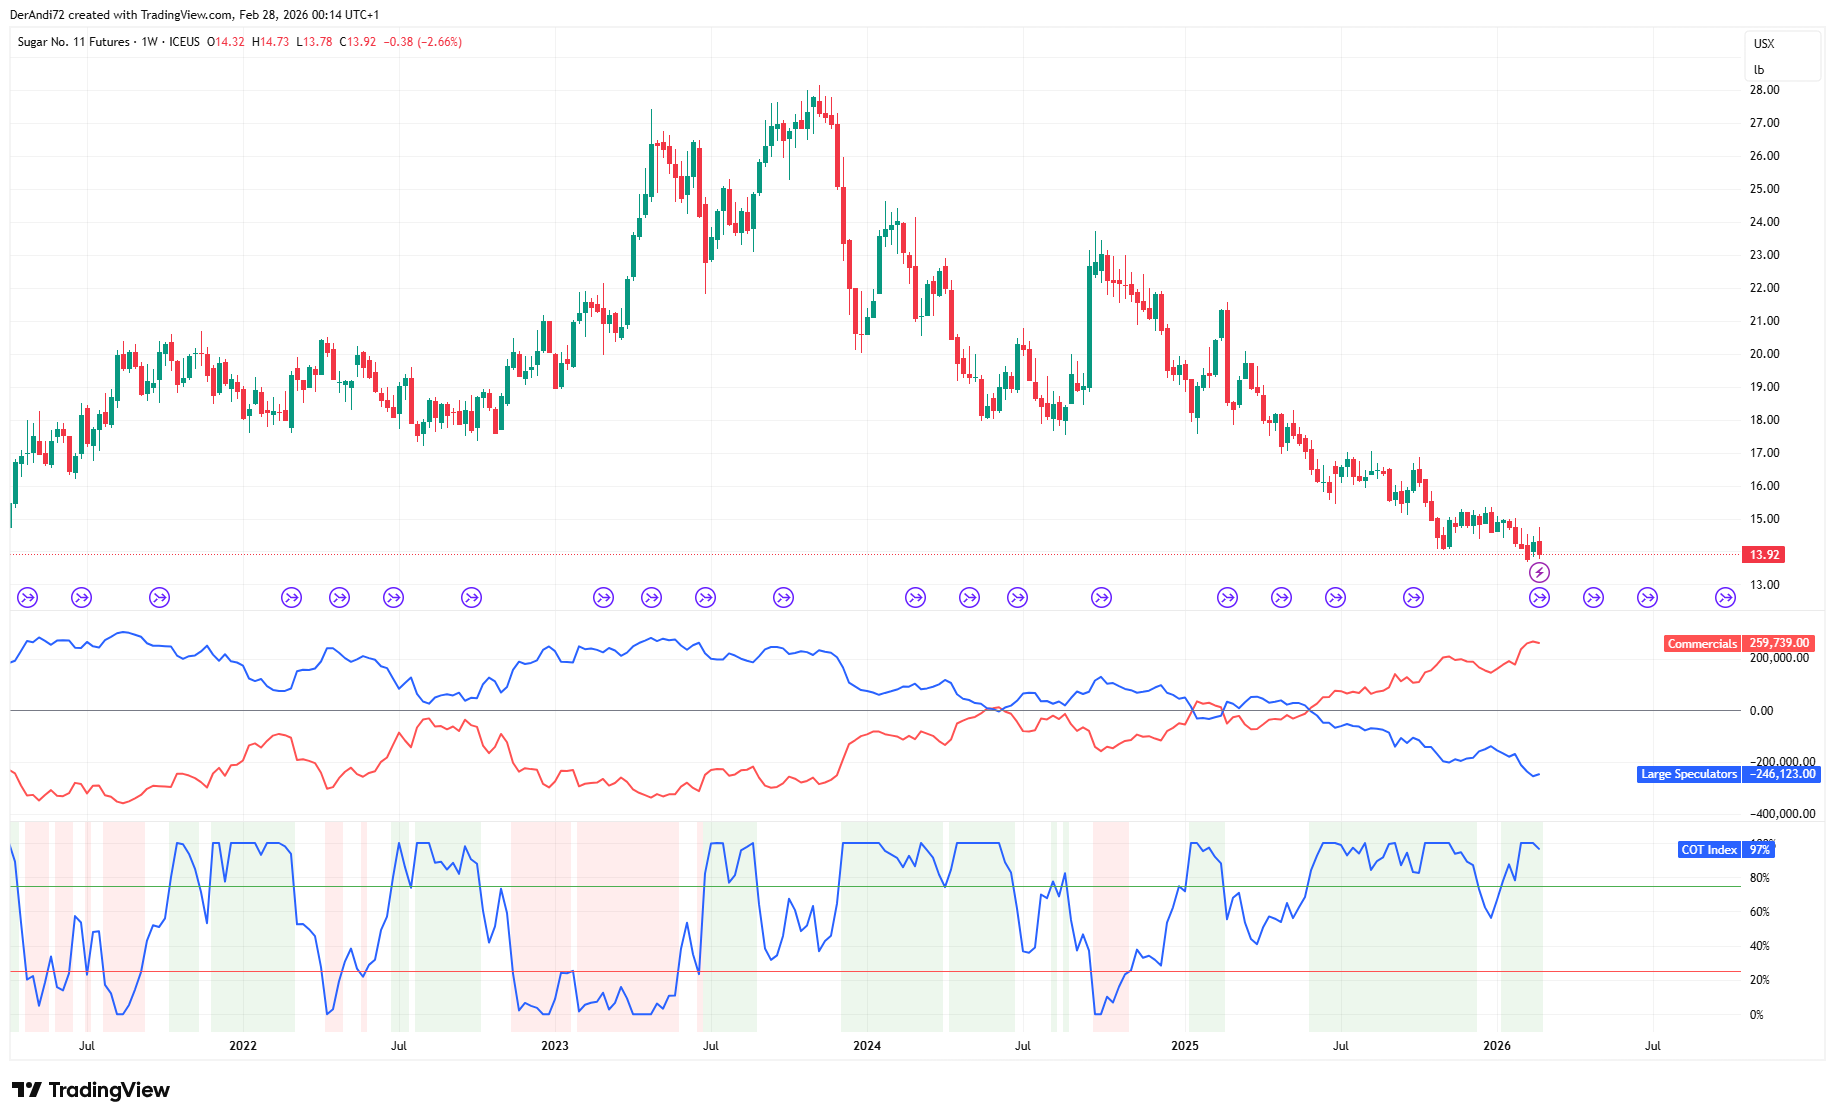Click the COT Index label tag
Image resolution: width=1835 pixels, height=1120 pixels.
click(1708, 850)
